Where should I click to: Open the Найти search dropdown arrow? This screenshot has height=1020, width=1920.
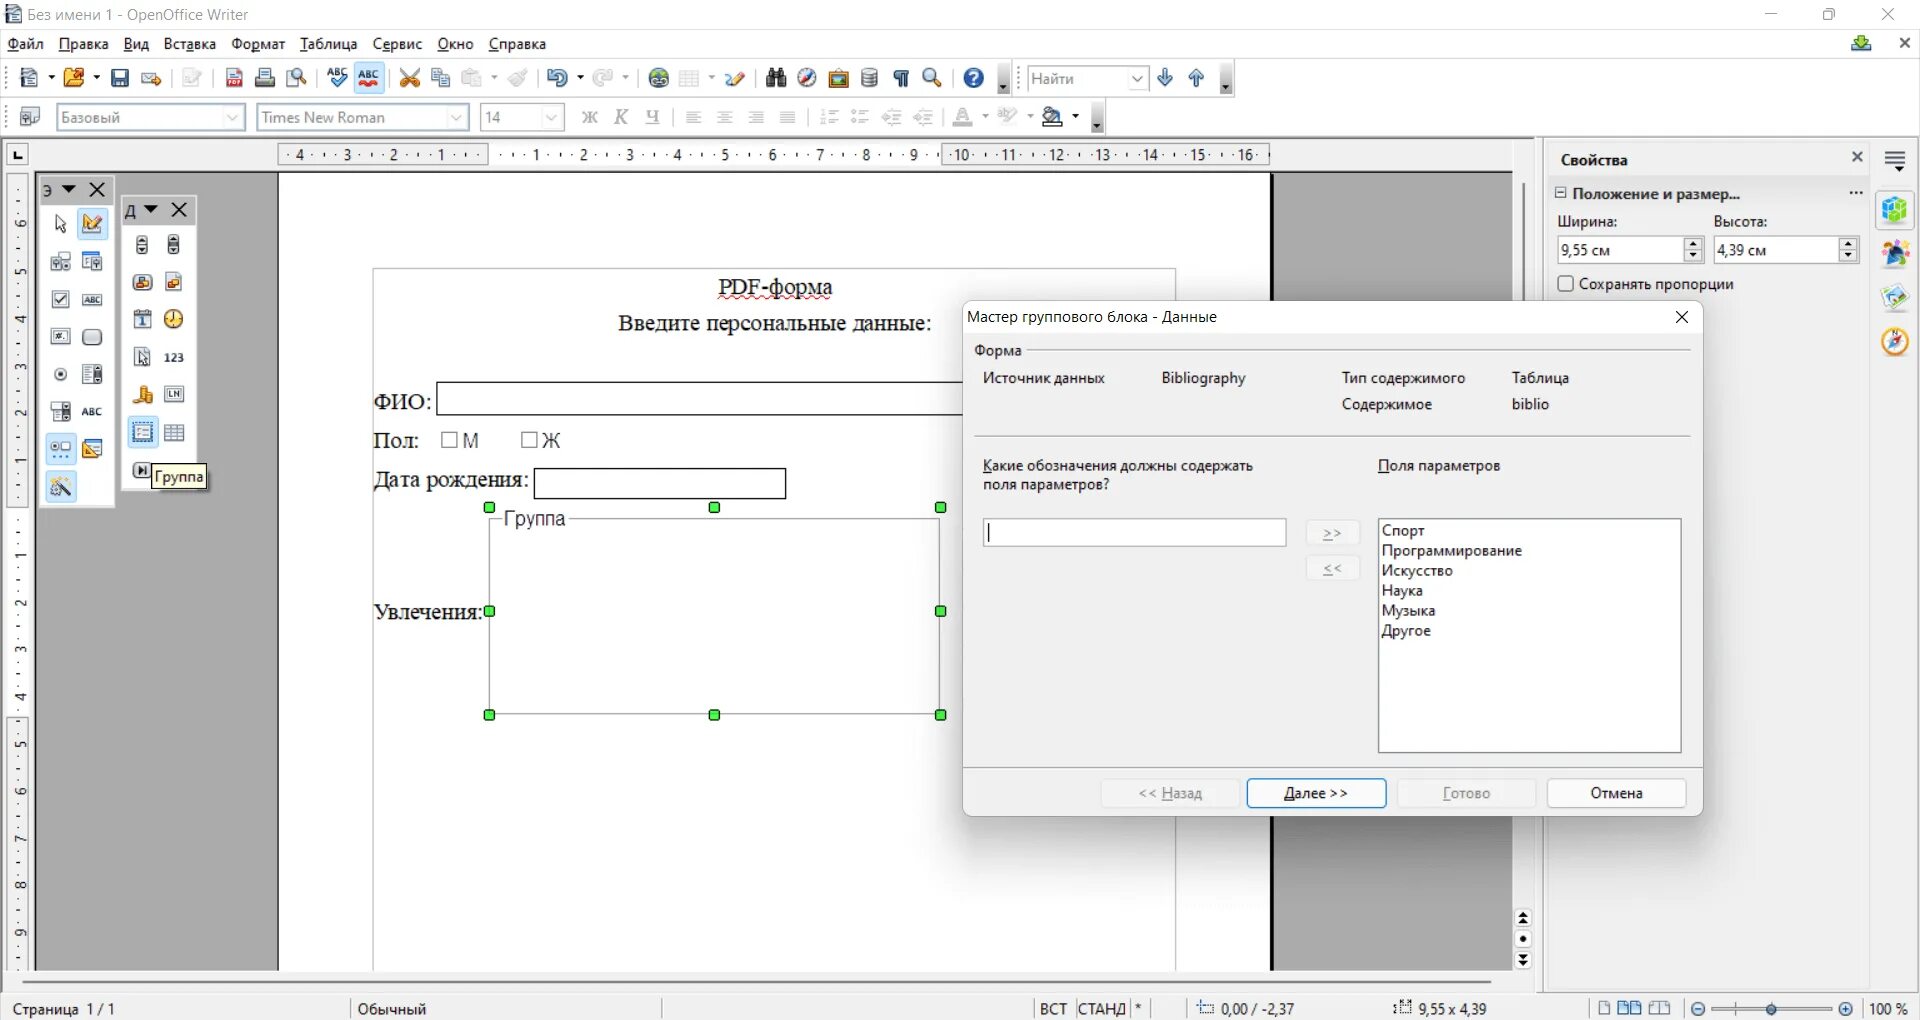click(x=1137, y=78)
